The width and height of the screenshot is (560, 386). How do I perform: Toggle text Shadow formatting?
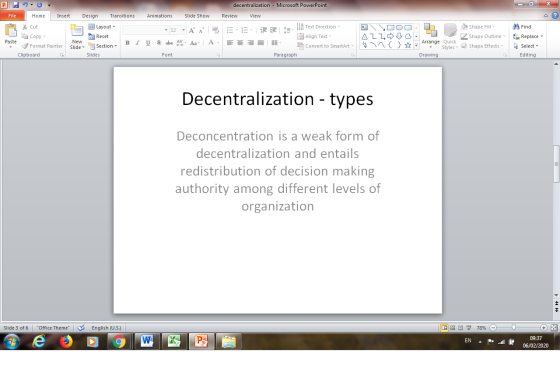click(159, 43)
